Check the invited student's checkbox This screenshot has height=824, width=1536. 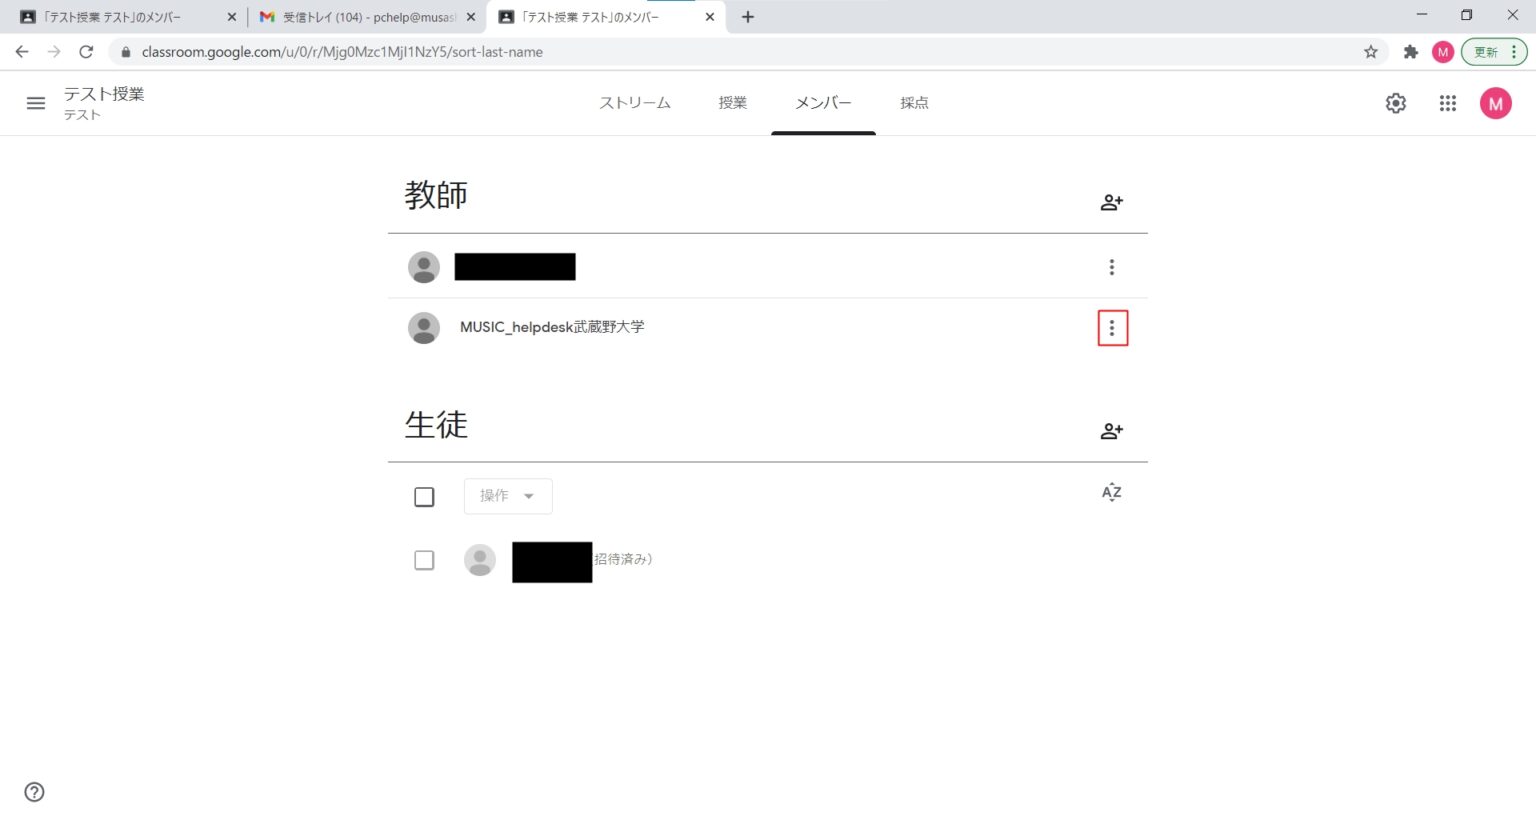click(424, 560)
